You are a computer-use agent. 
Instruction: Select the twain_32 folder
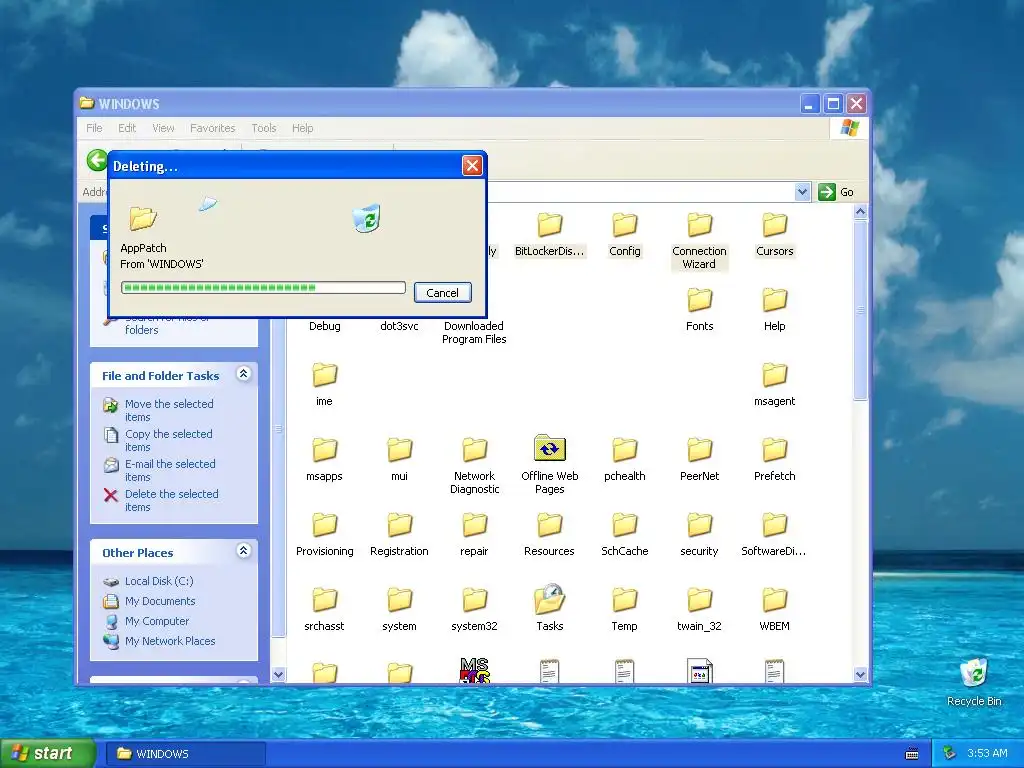pos(699,610)
